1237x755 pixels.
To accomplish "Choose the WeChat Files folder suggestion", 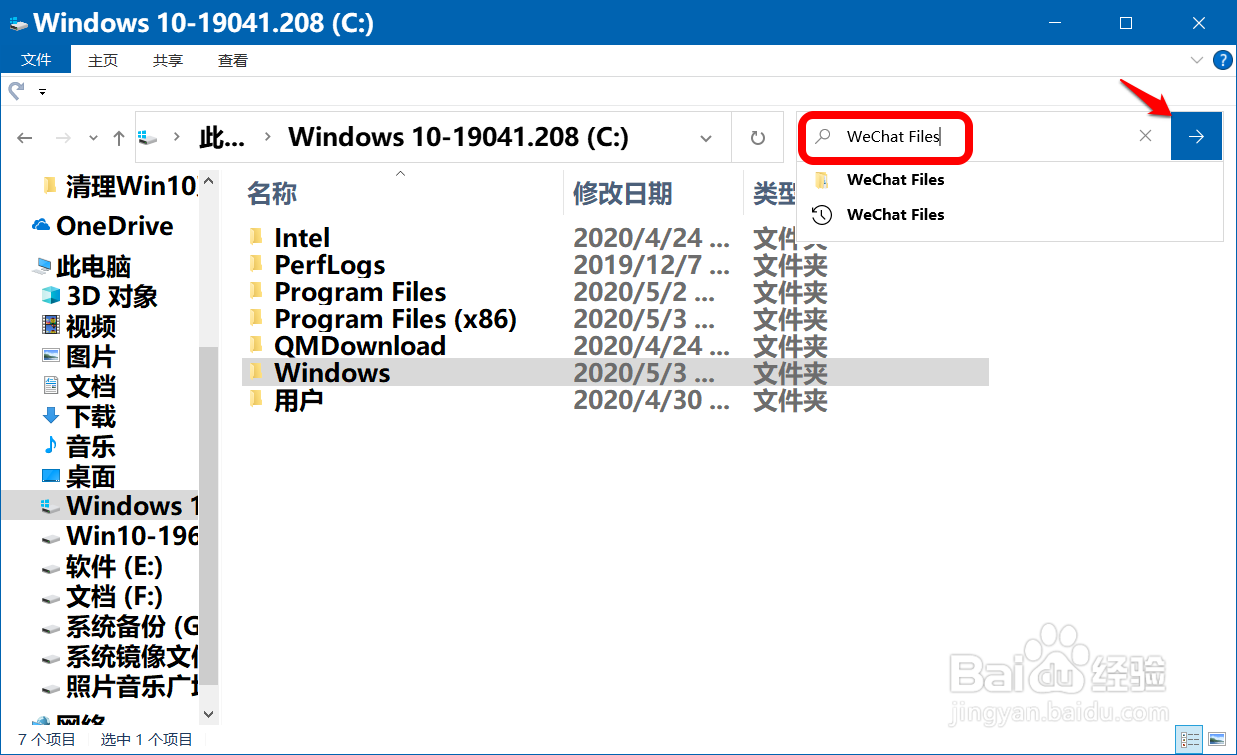I will tap(893, 180).
